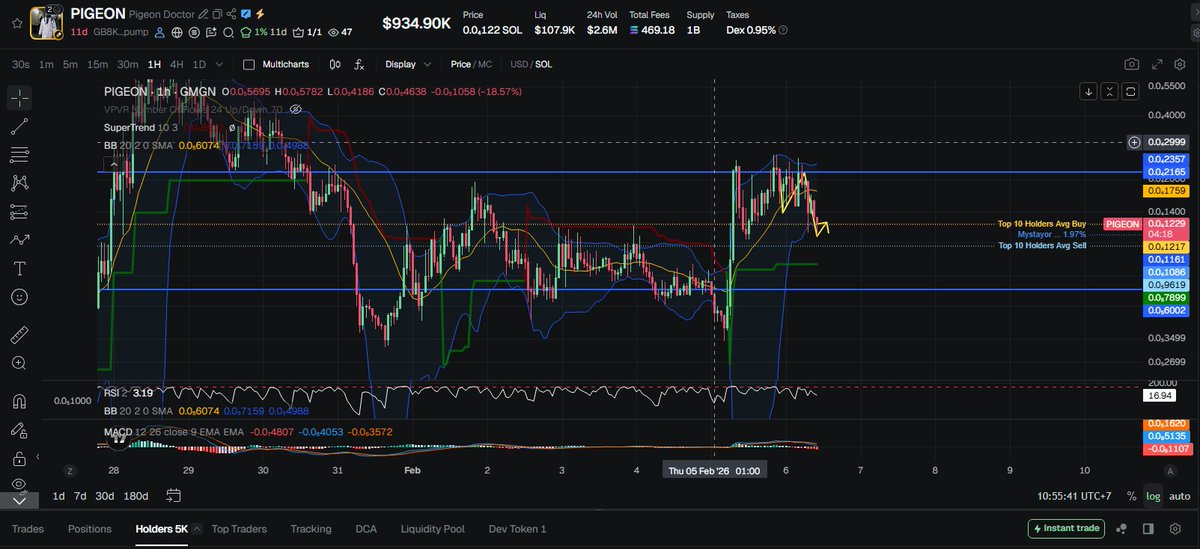Select the 30s timeframe
Screen dimensions: 1200x549
click(x=20, y=64)
